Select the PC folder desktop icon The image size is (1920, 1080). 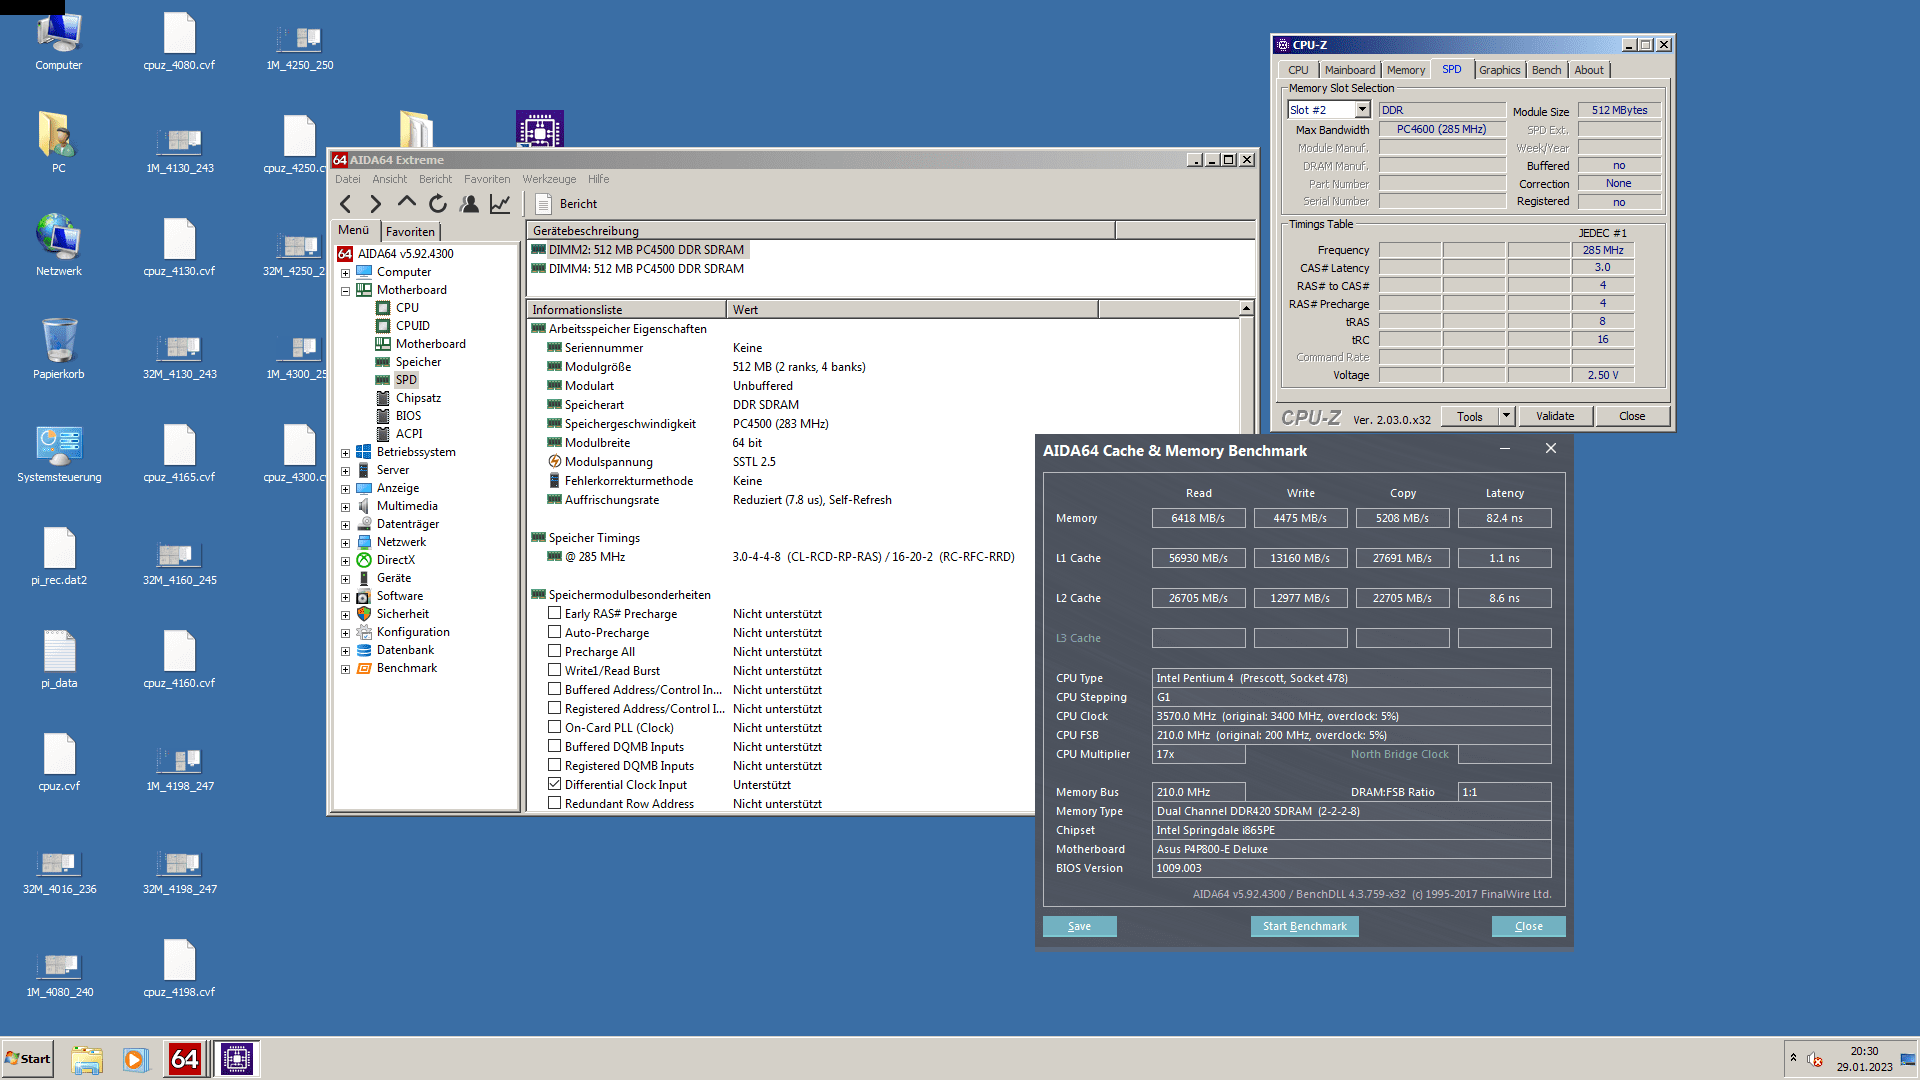(59, 143)
